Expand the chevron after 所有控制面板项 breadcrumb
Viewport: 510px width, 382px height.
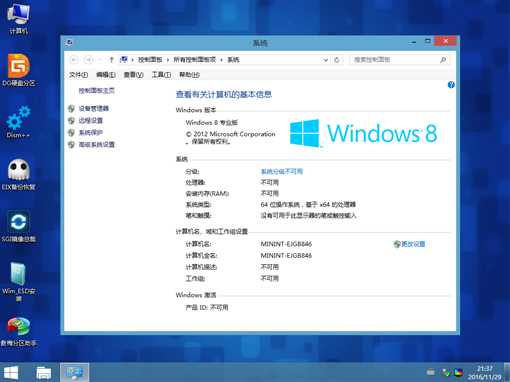(221, 60)
